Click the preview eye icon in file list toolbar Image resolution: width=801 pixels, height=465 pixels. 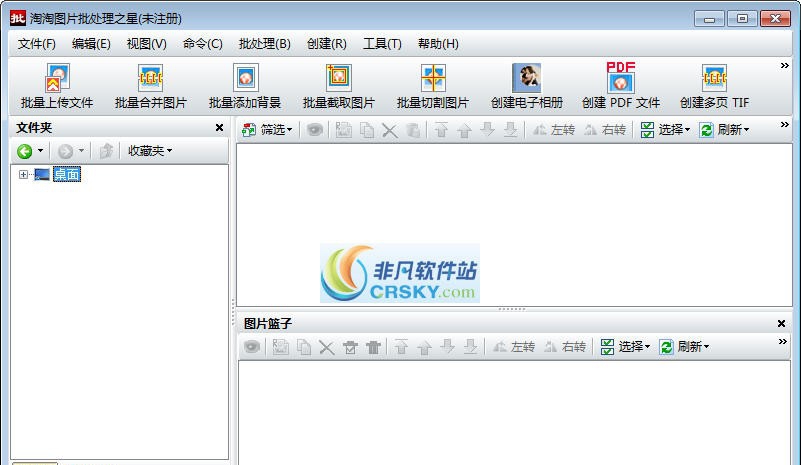315,130
